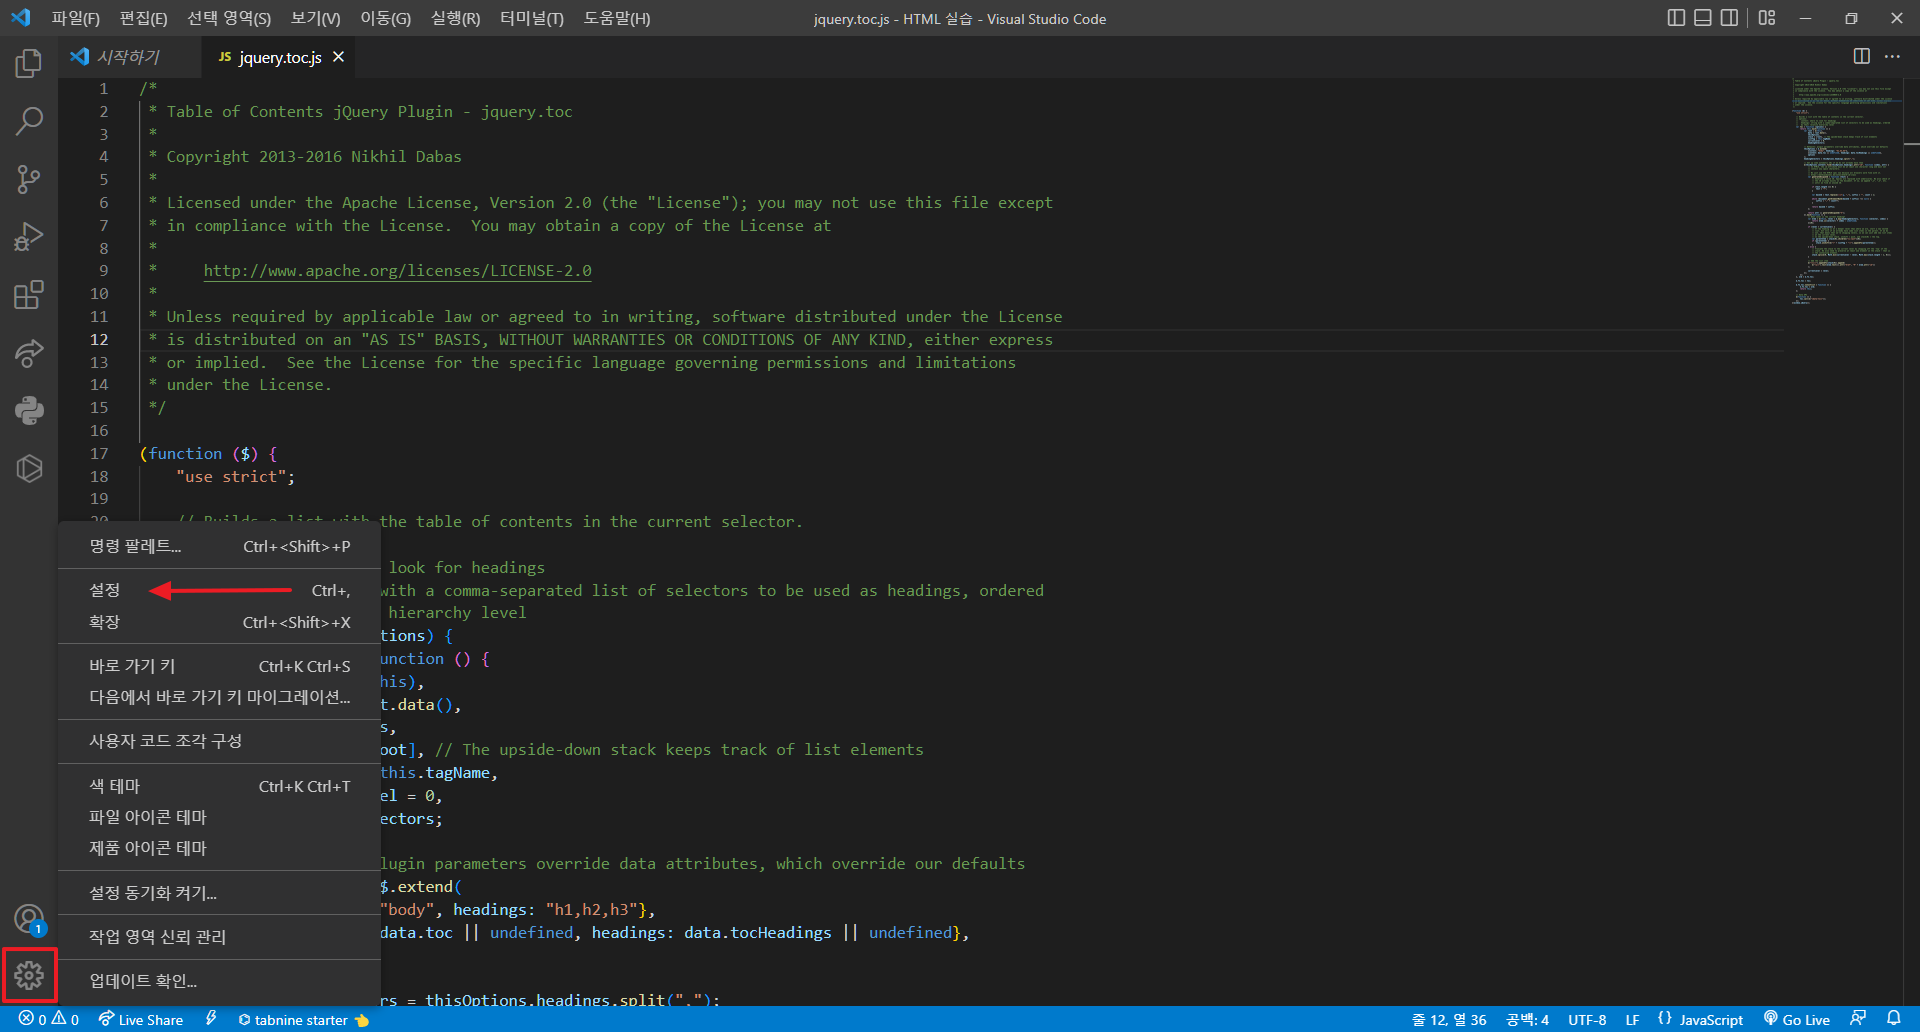Choose 다음에서 바로 가기 키 마이그레이션 entry
1920x1032 pixels.
click(x=220, y=697)
